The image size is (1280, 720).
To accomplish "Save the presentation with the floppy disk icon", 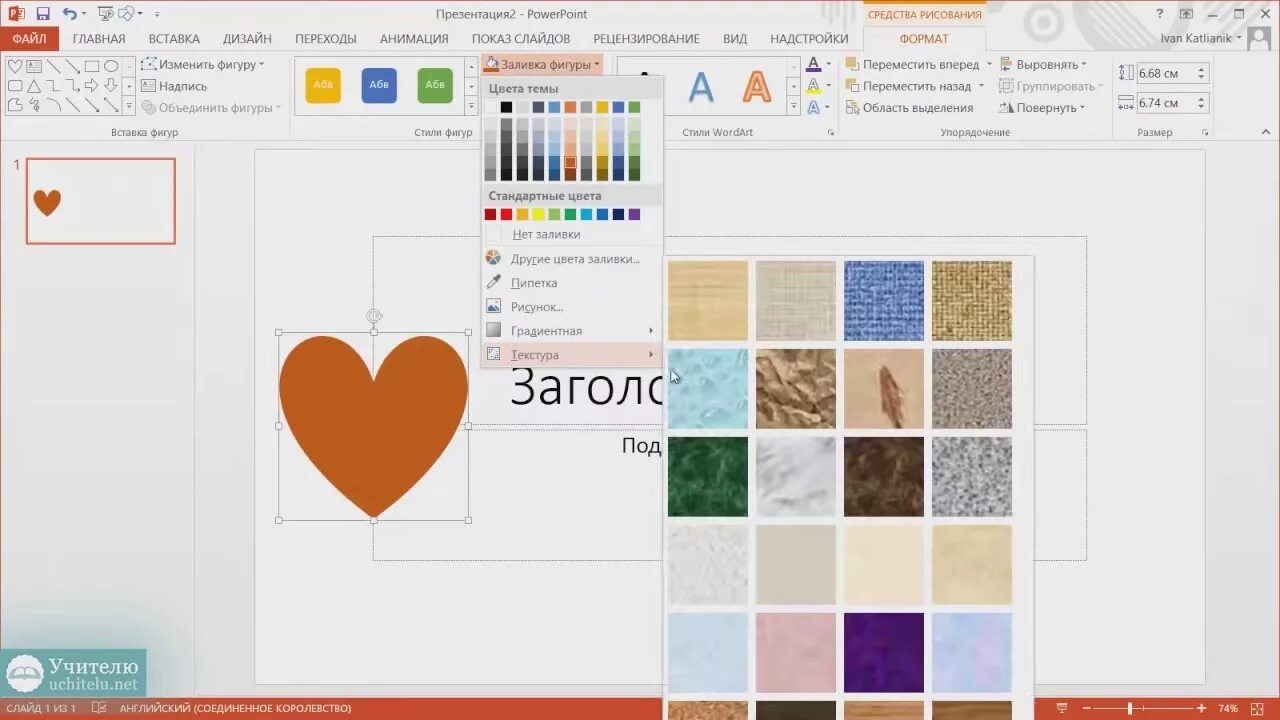I will [42, 14].
